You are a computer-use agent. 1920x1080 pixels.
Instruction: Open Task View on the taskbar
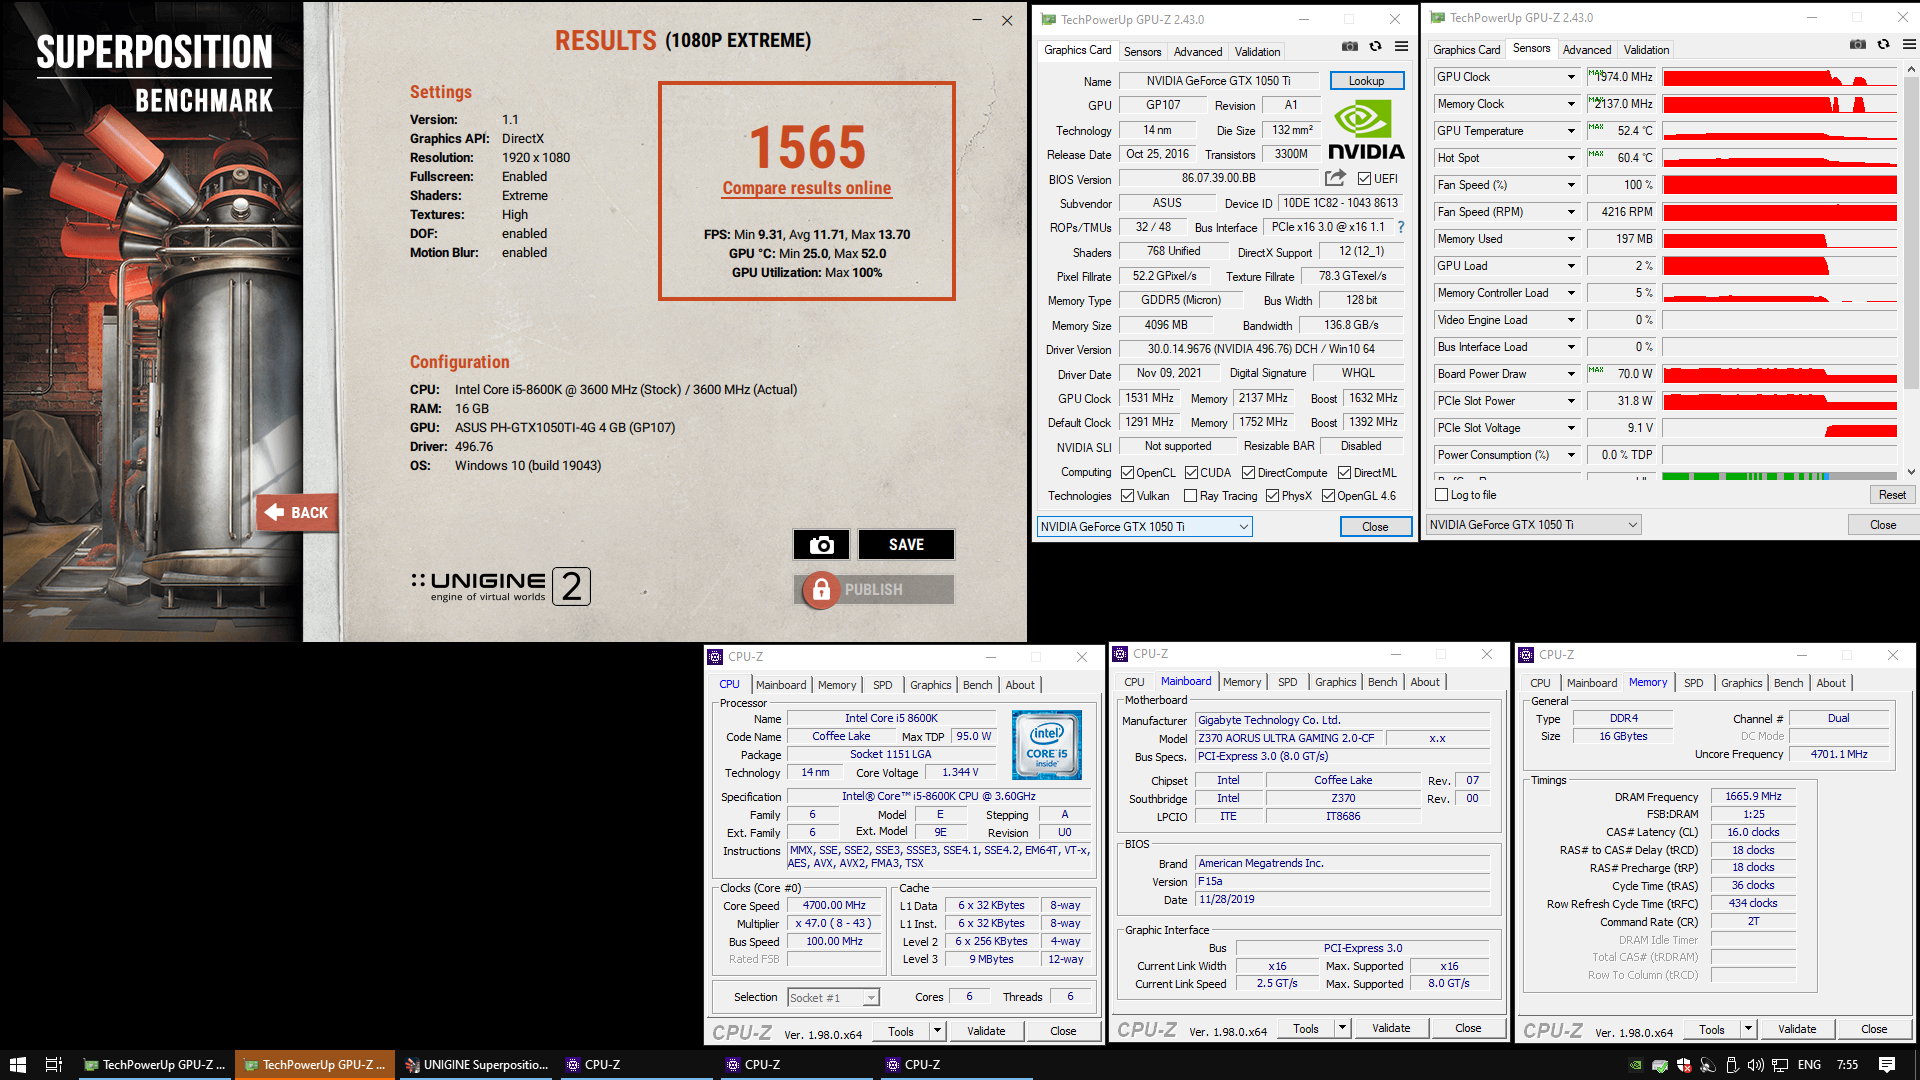[54, 1065]
